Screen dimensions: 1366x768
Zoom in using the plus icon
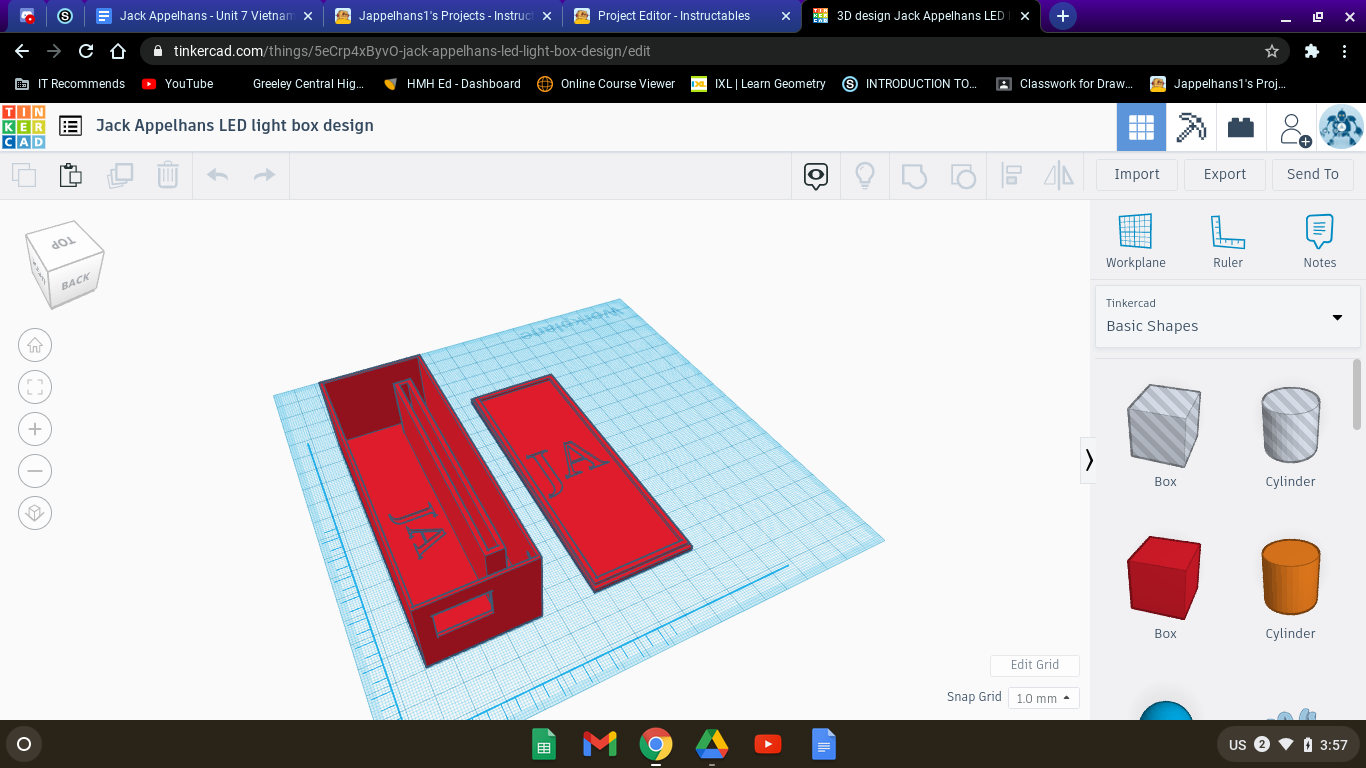coord(35,428)
